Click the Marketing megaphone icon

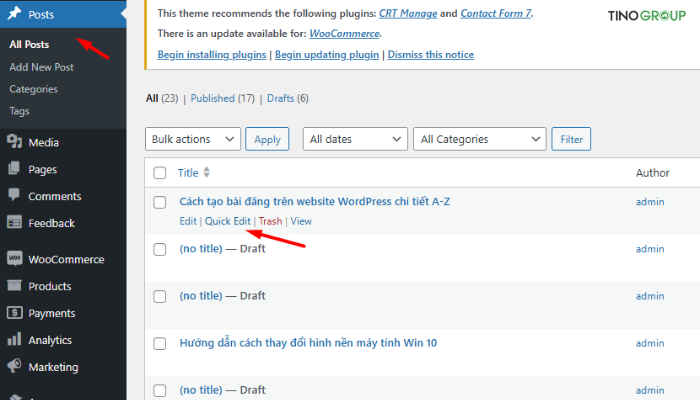14,366
